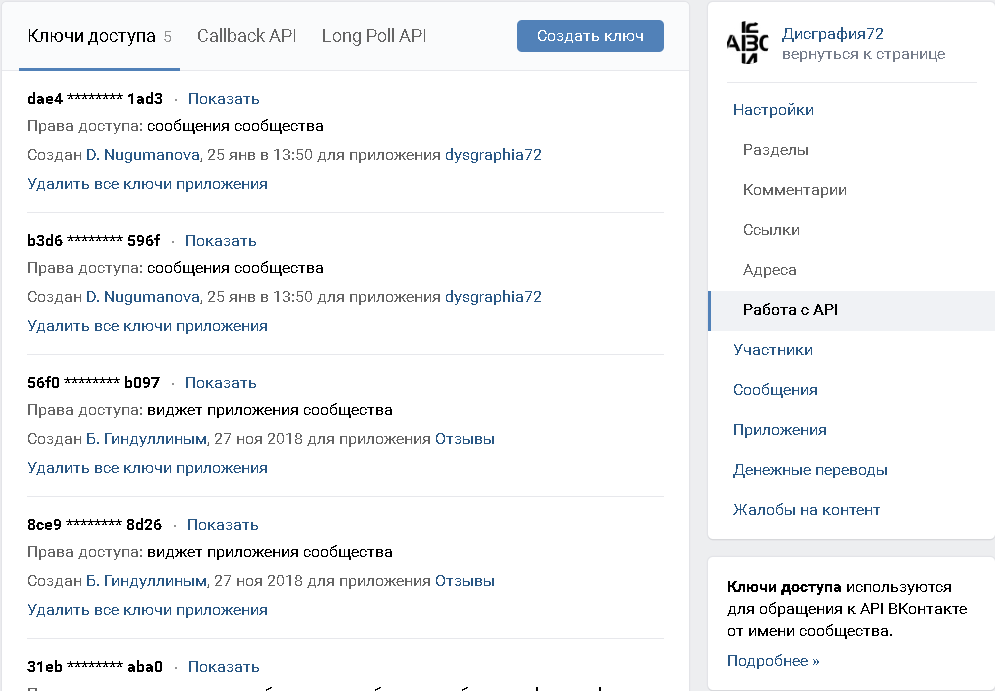Open Приложения in the sidebar

pos(779,430)
